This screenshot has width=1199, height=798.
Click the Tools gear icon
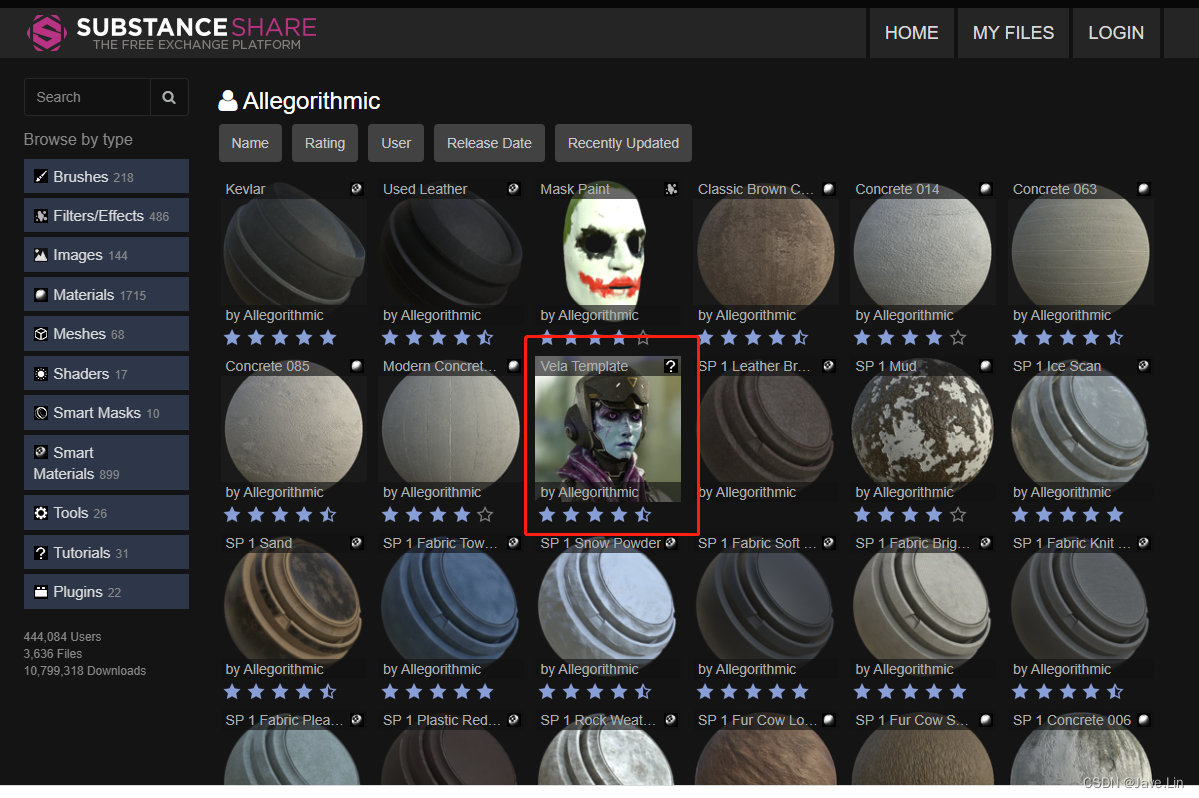coord(41,513)
